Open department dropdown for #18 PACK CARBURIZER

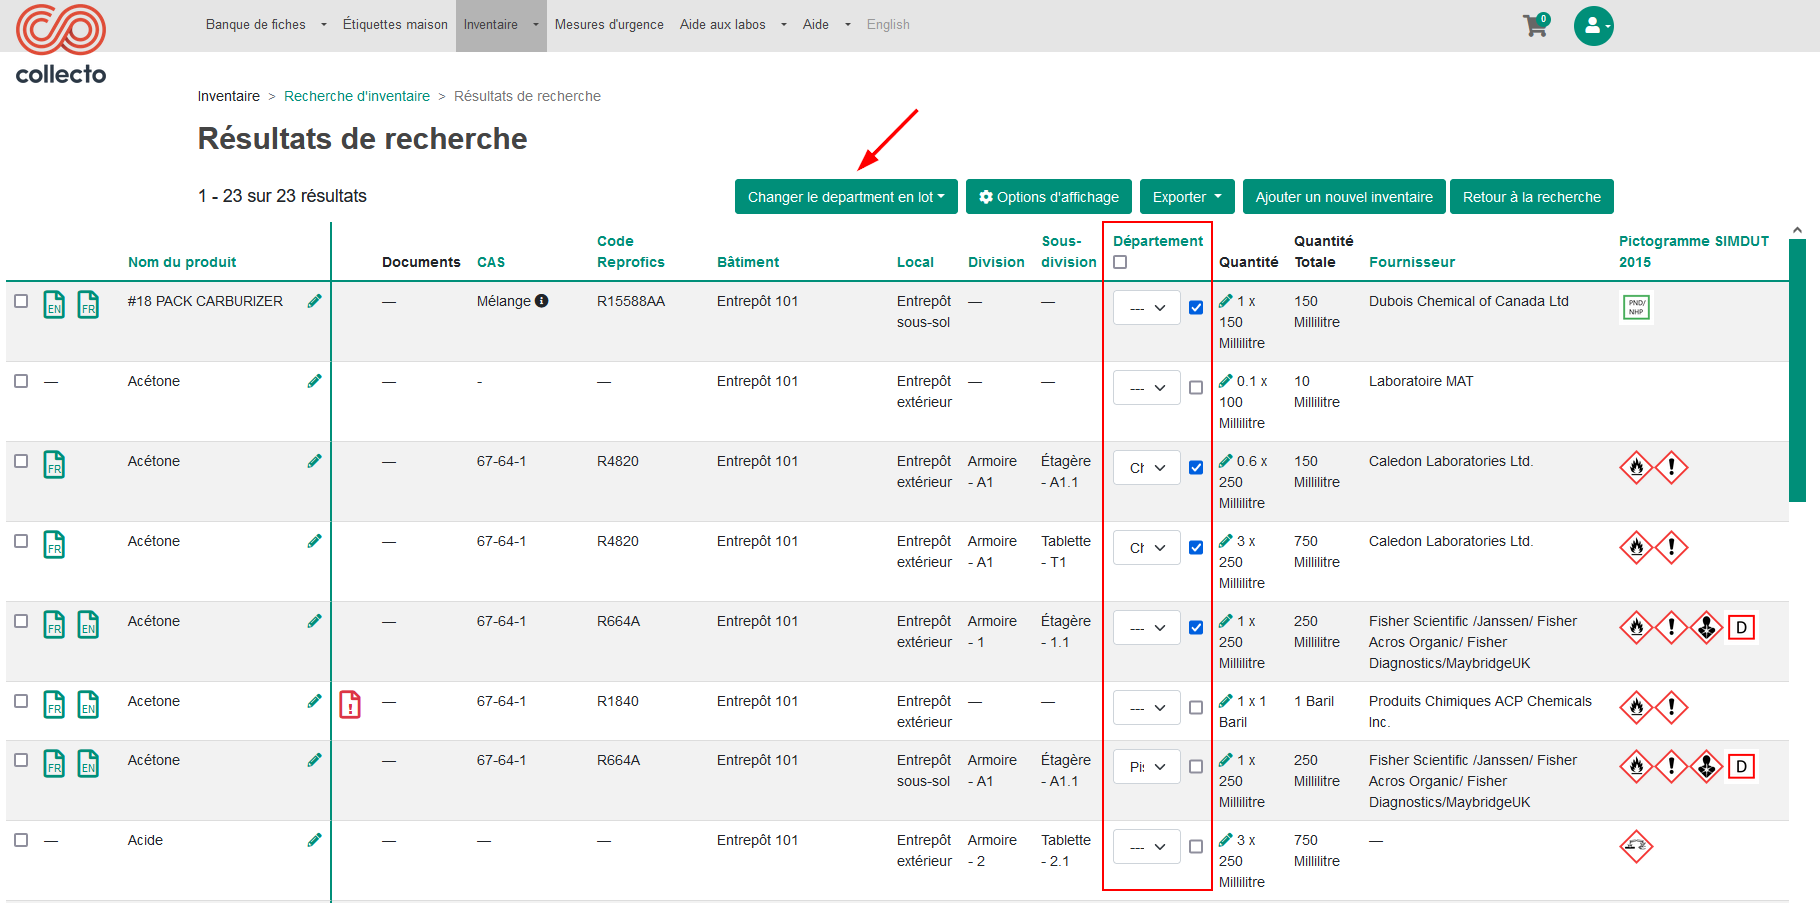tap(1147, 308)
